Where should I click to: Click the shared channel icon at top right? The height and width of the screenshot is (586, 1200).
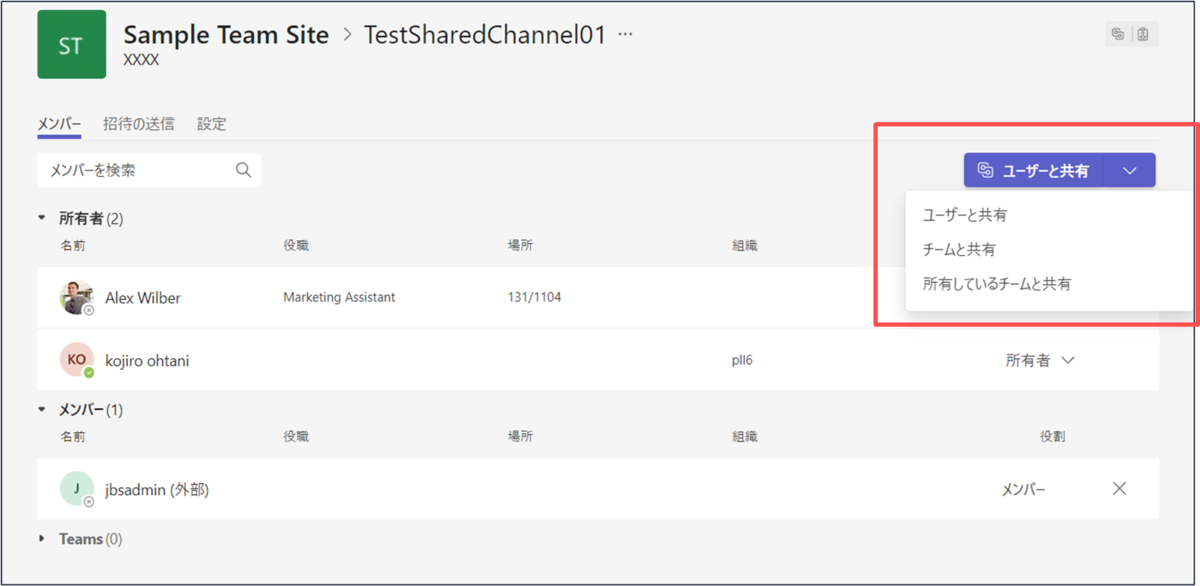tap(1118, 34)
